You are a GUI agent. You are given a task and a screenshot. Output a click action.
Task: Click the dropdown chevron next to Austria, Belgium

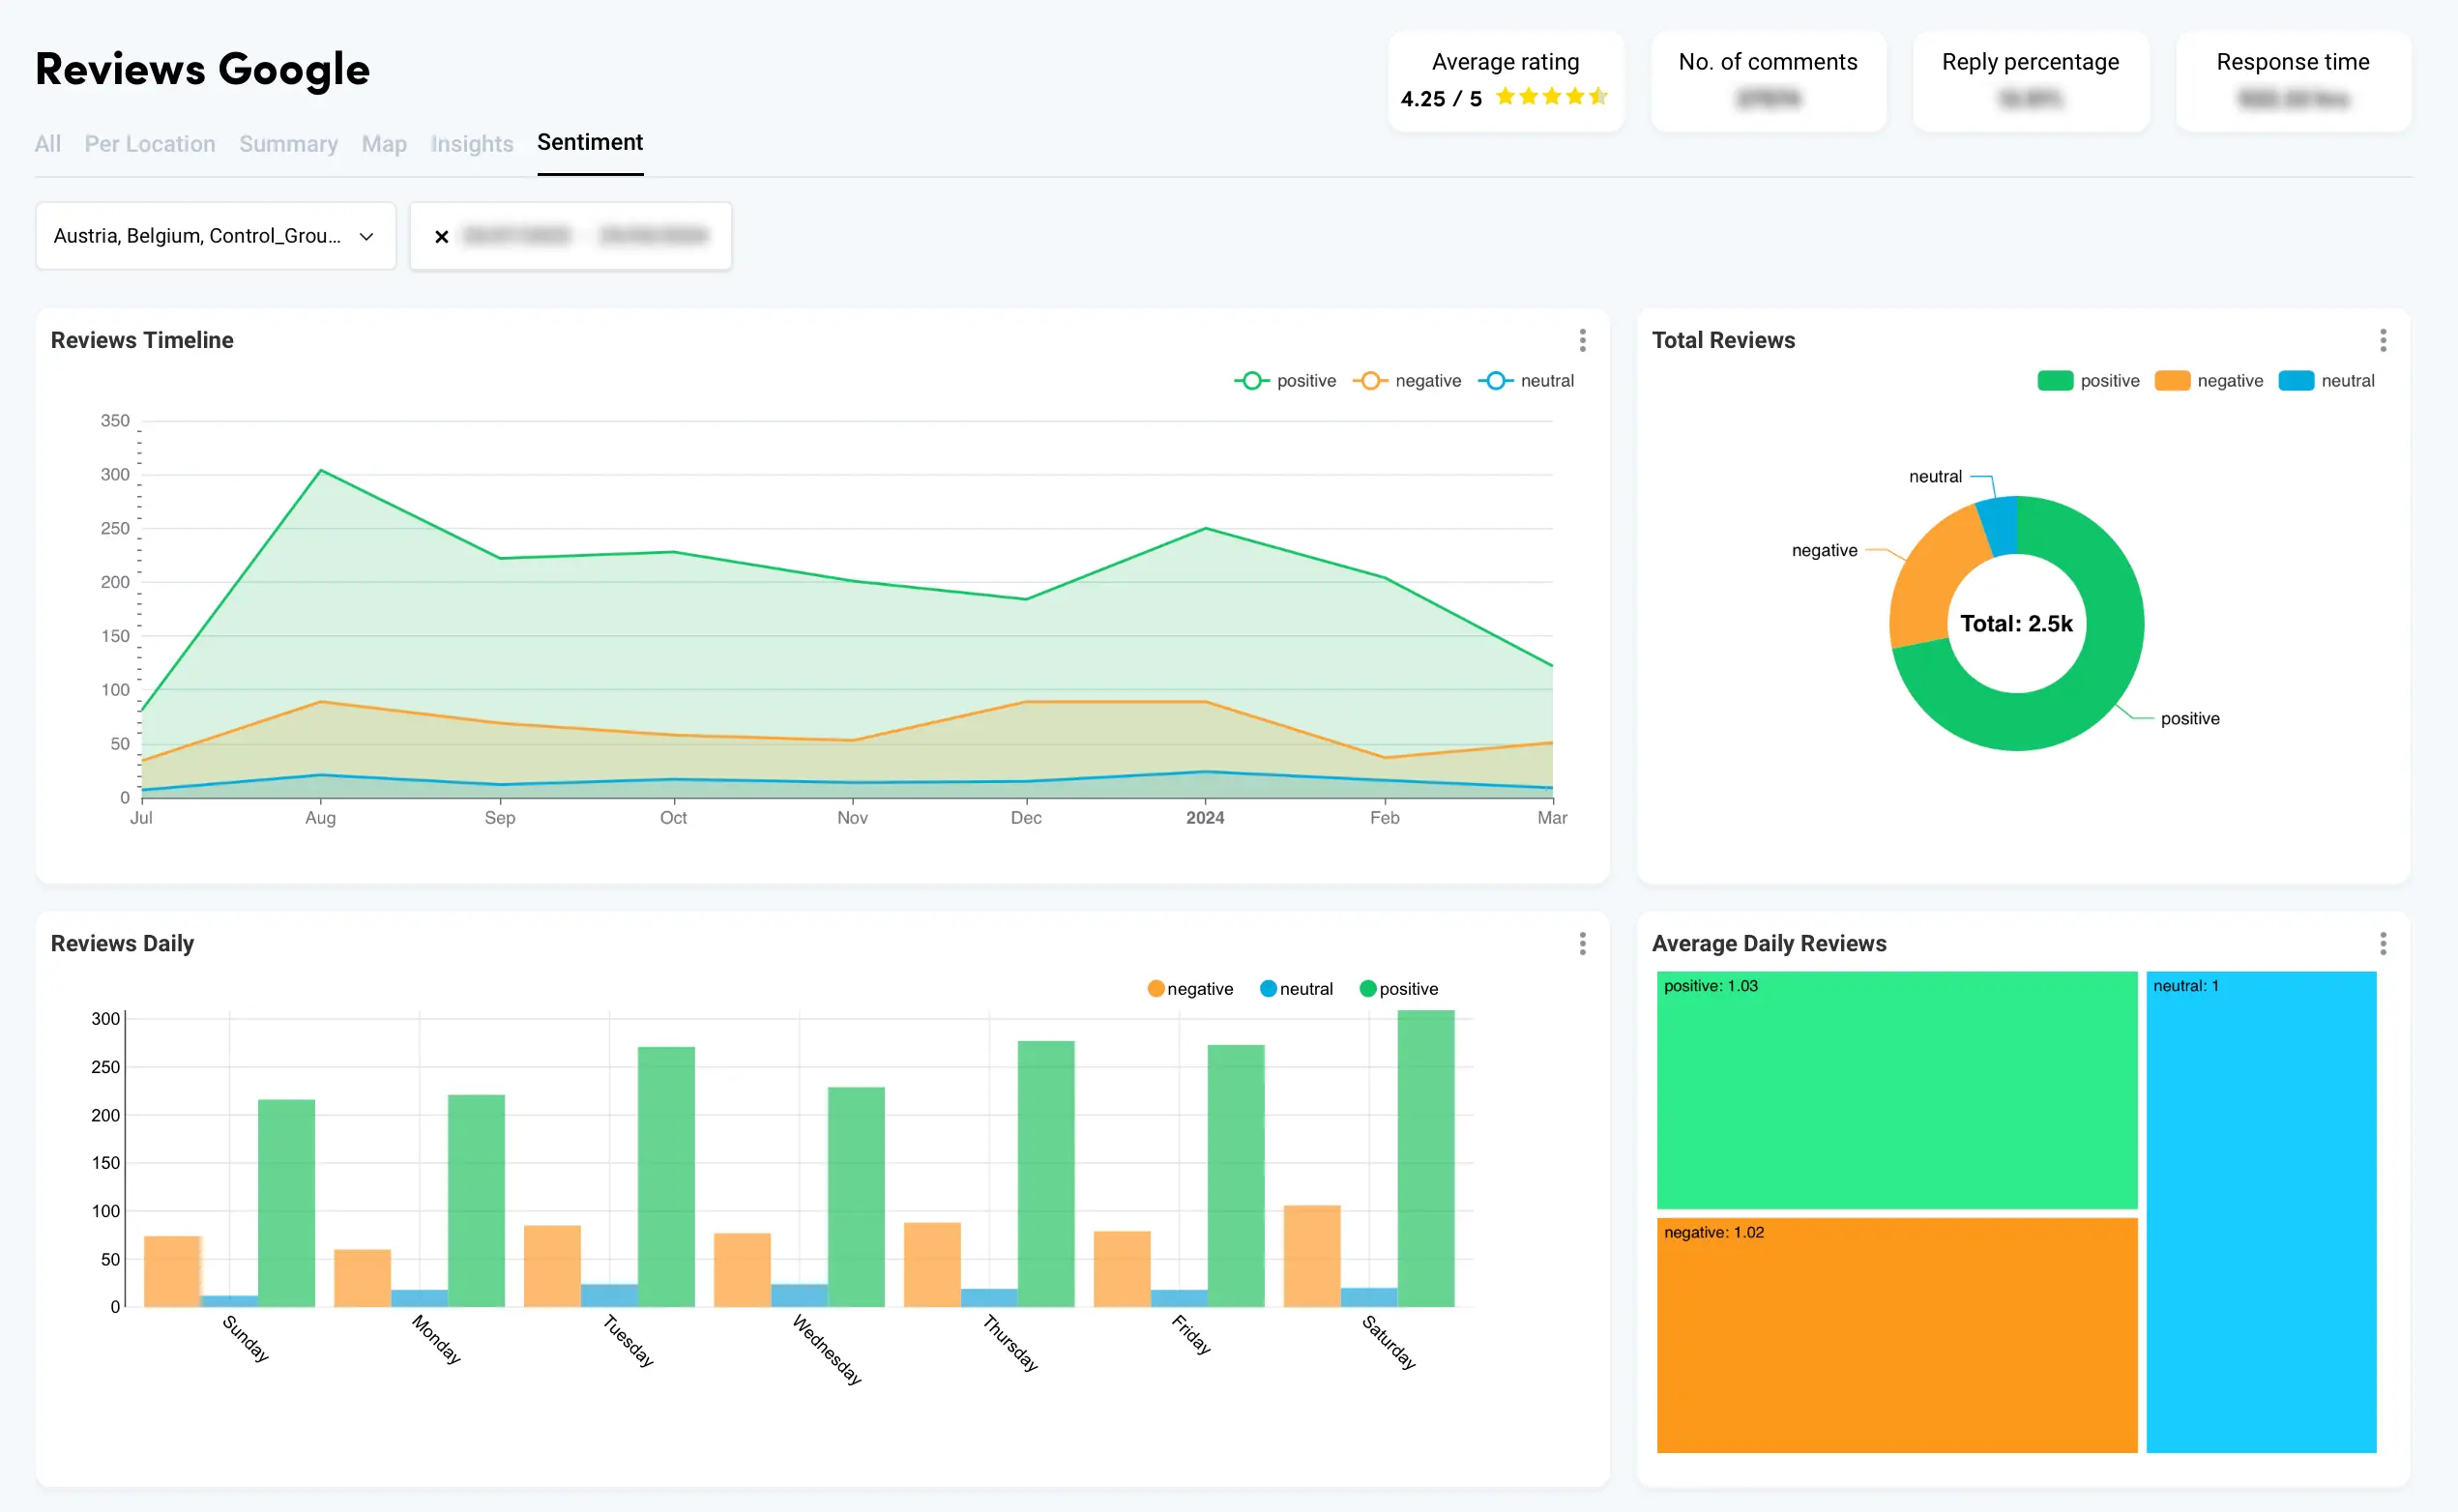click(366, 236)
